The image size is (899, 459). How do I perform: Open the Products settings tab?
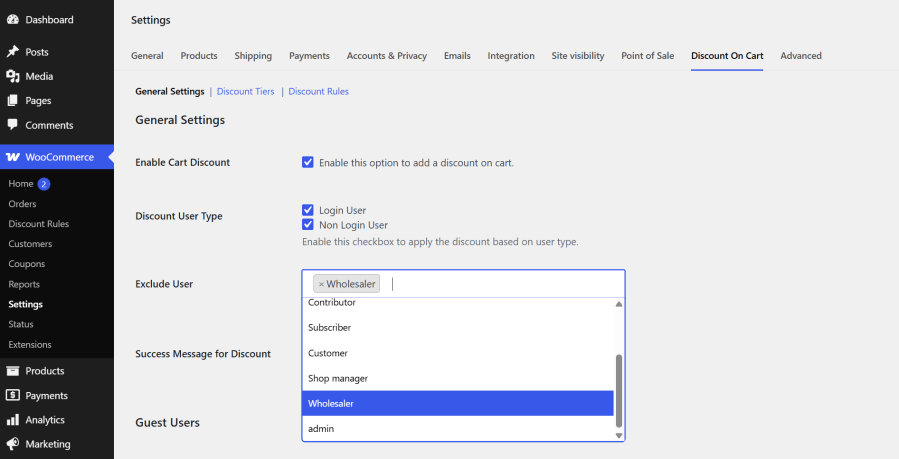coord(199,56)
